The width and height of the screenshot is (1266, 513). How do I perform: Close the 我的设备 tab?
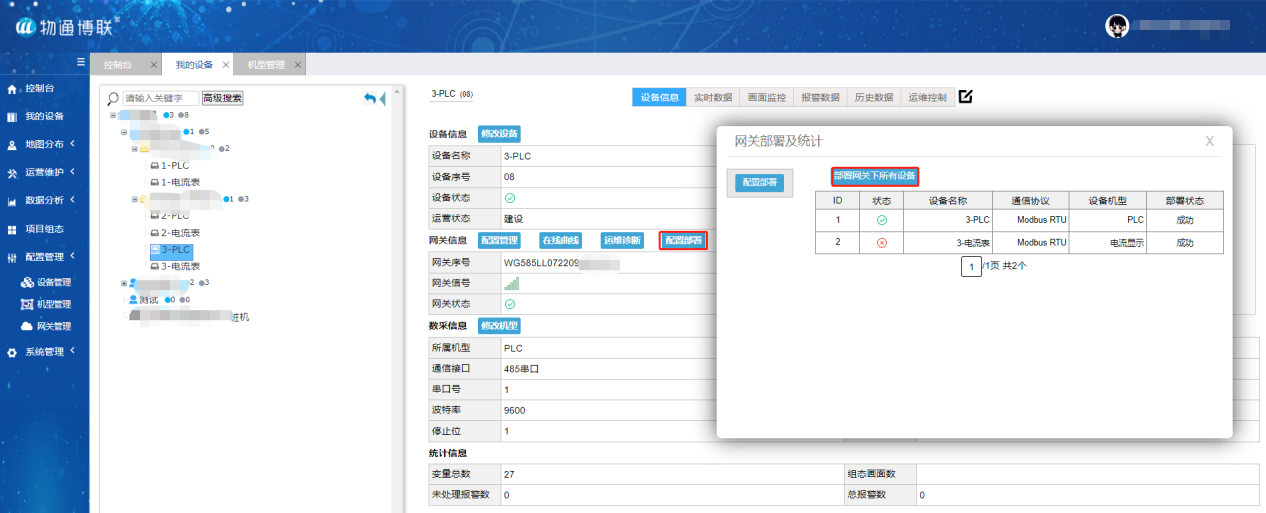[226, 65]
